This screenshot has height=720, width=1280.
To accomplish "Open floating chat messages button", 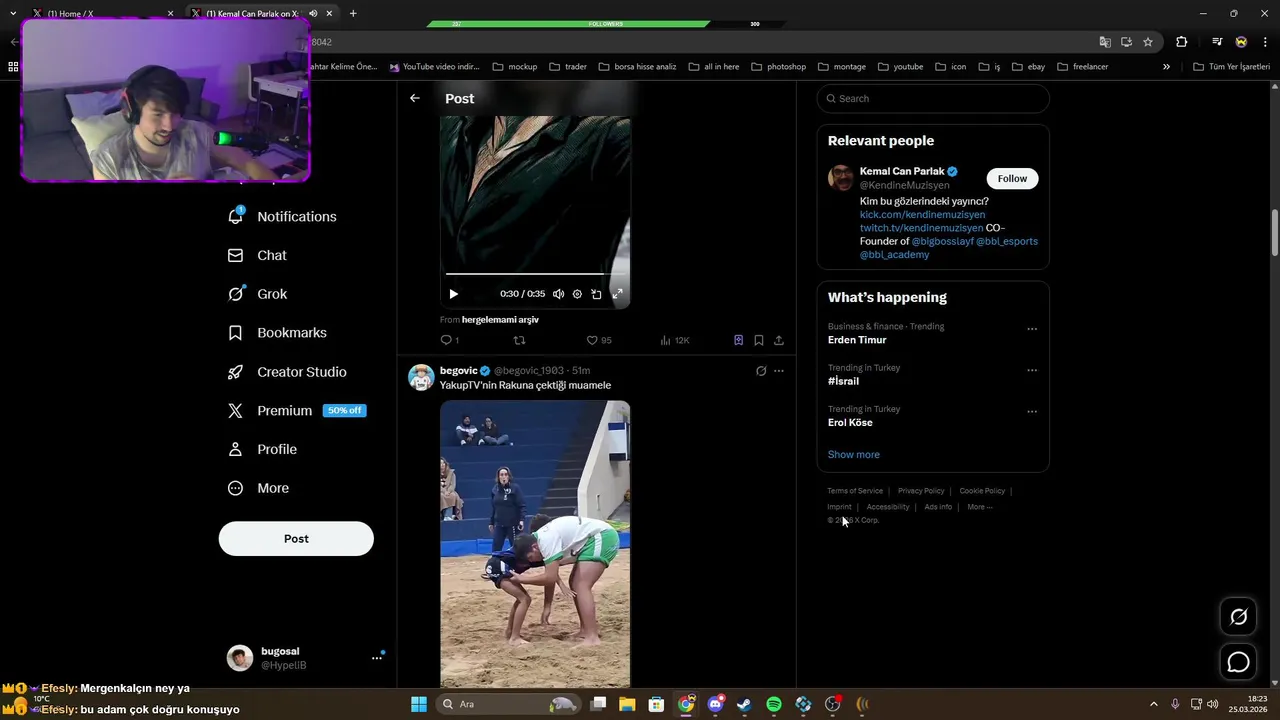I will (1238, 662).
